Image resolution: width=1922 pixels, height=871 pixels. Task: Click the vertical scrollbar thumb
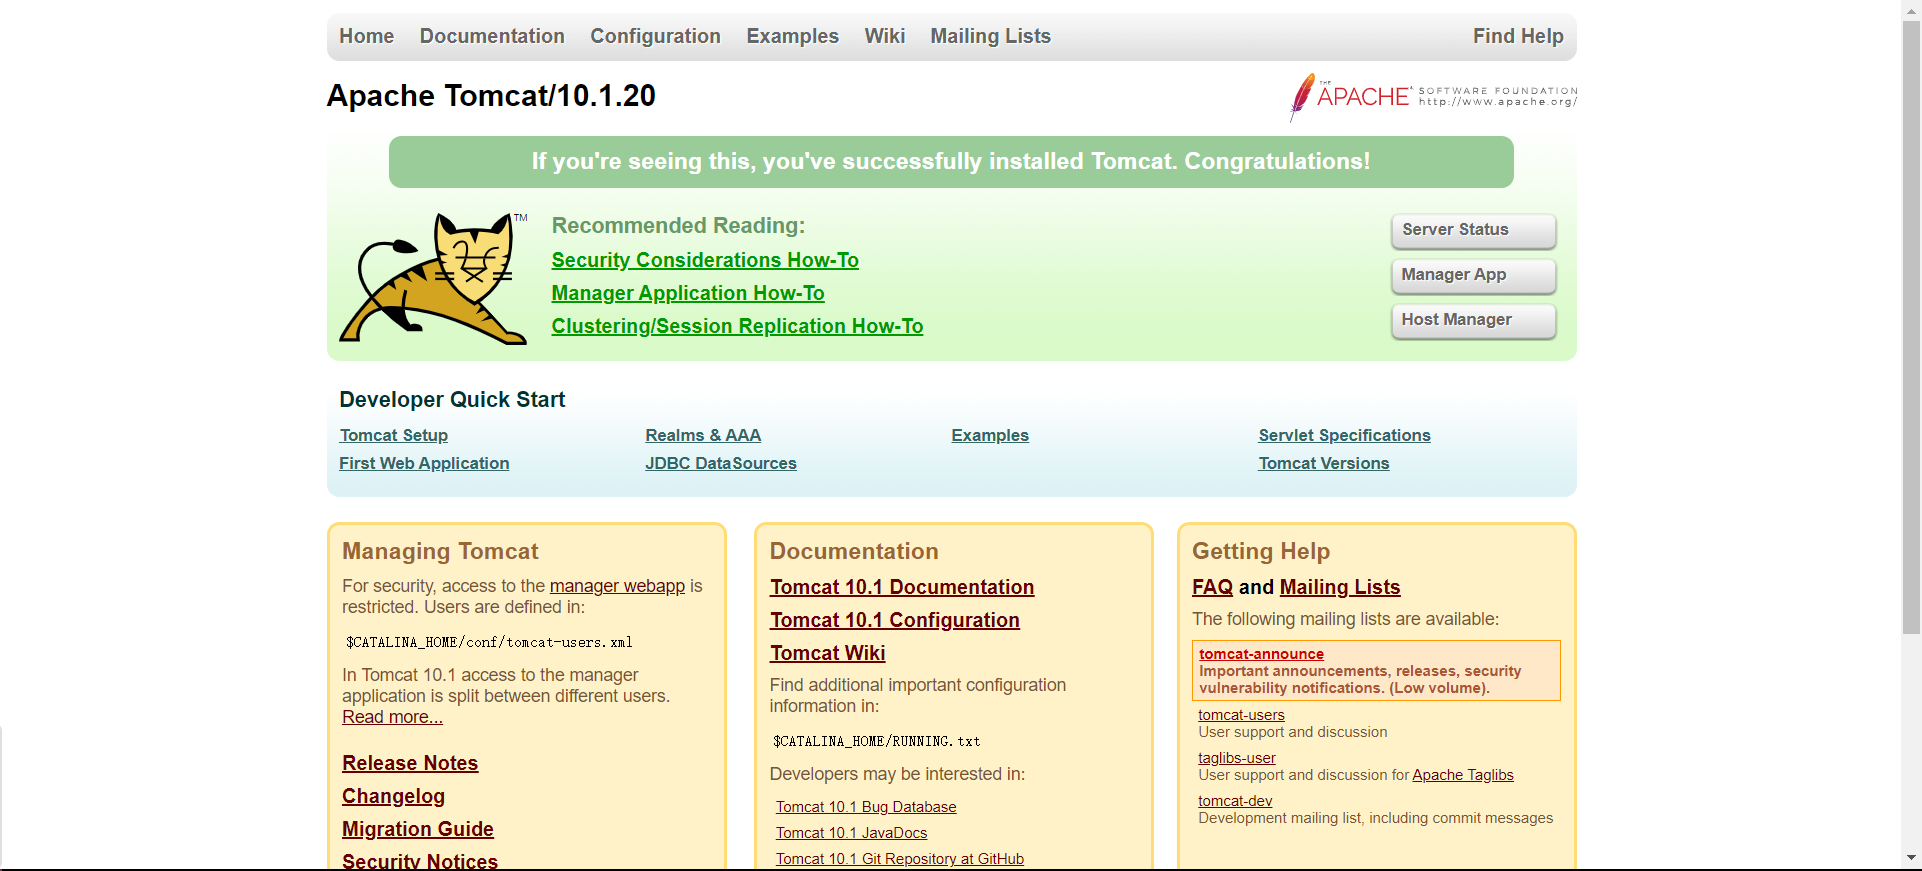tap(1911, 327)
